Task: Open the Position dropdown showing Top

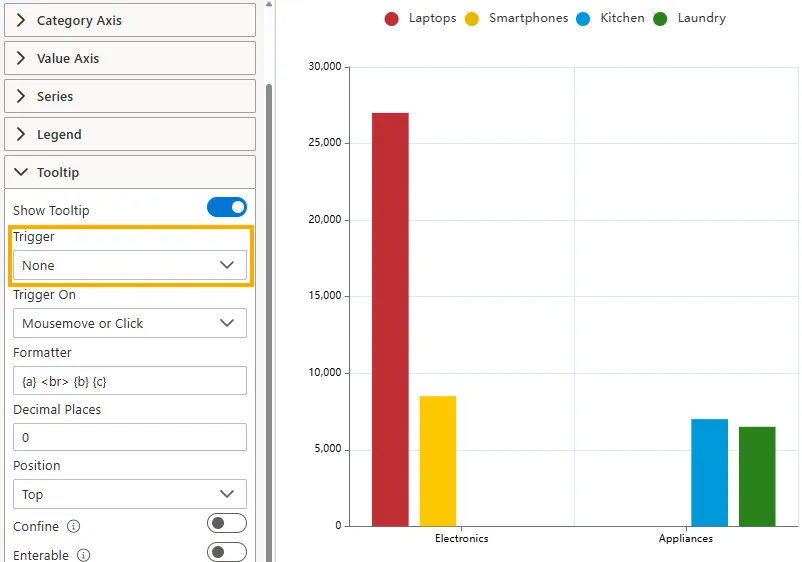Action: (x=129, y=494)
